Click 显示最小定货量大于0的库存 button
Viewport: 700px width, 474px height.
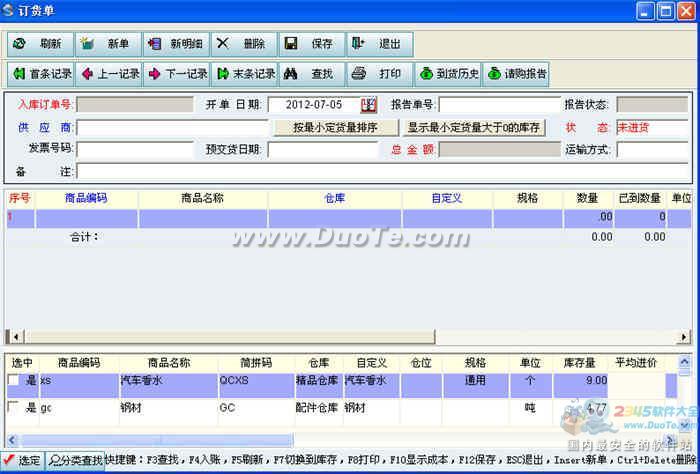(474, 127)
